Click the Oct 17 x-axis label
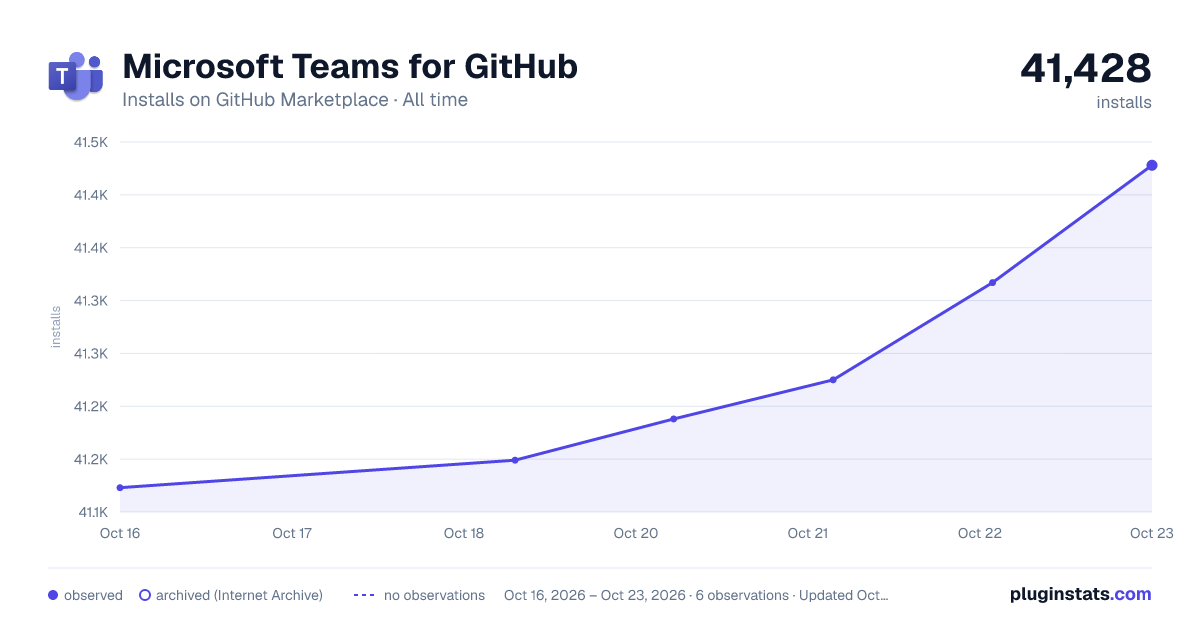 [292, 533]
